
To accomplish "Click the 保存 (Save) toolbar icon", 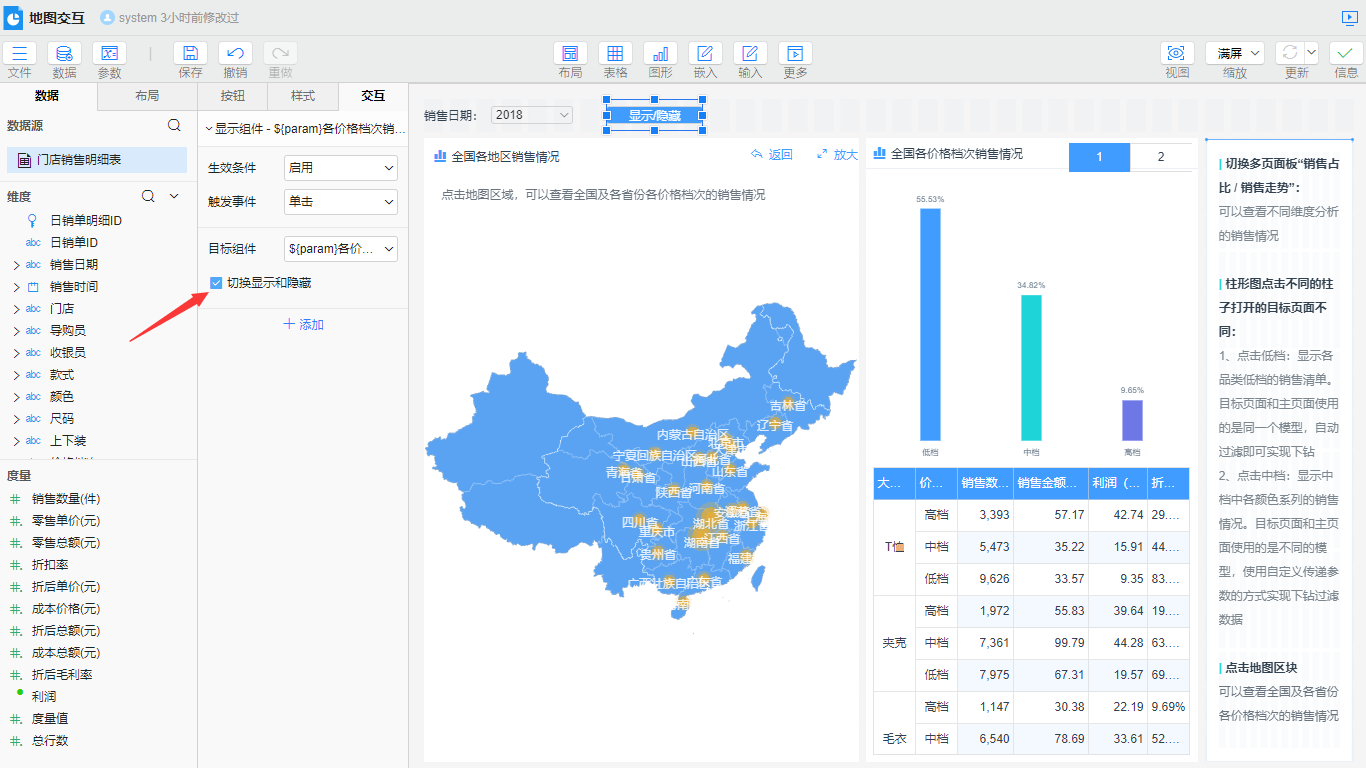I will 190,54.
